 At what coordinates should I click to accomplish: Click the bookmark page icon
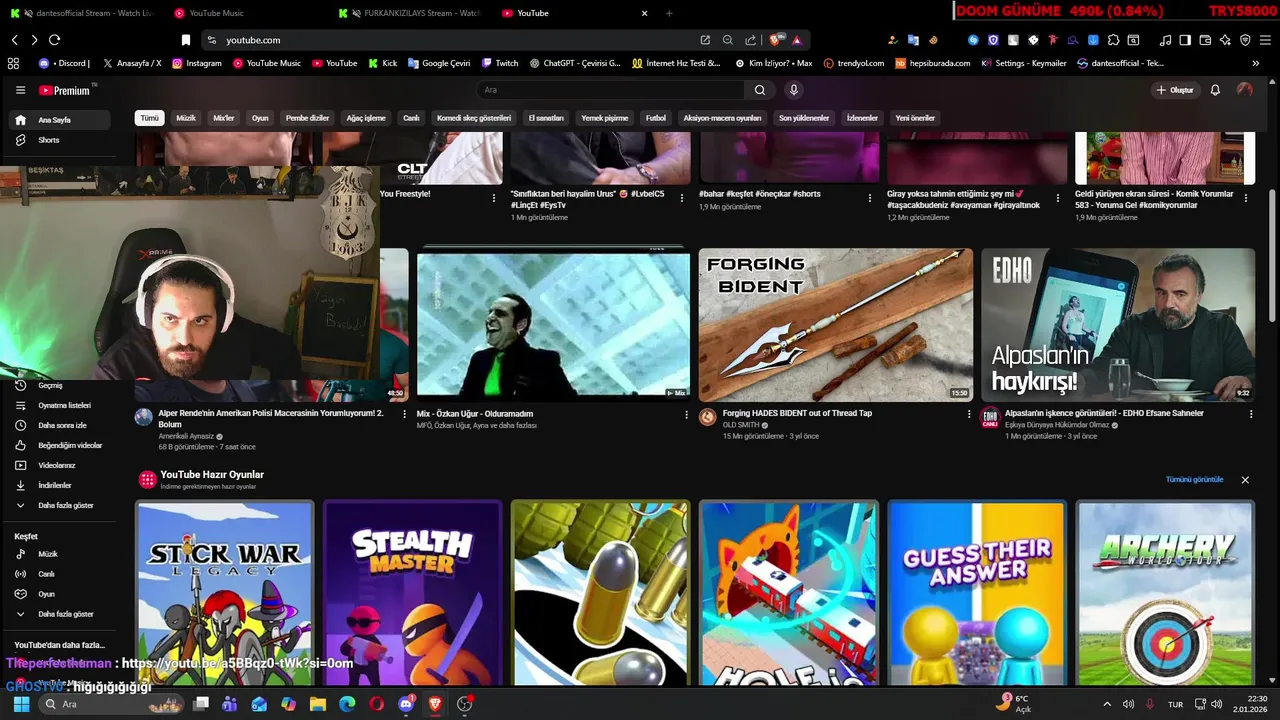(185, 40)
